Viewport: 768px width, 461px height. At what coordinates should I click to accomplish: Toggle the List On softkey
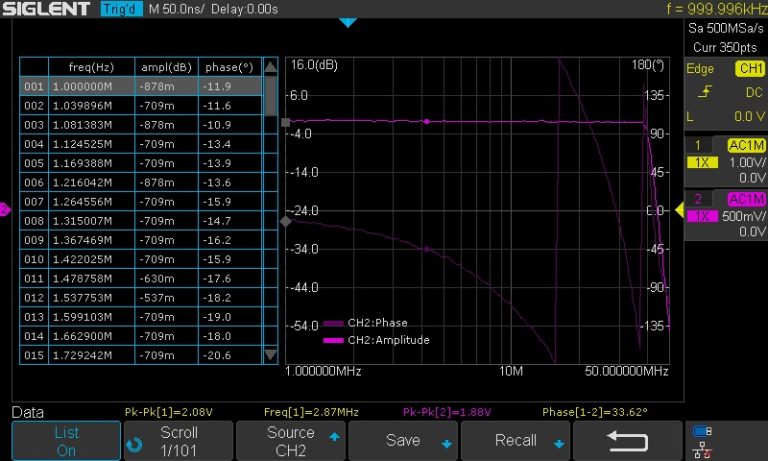click(x=66, y=440)
